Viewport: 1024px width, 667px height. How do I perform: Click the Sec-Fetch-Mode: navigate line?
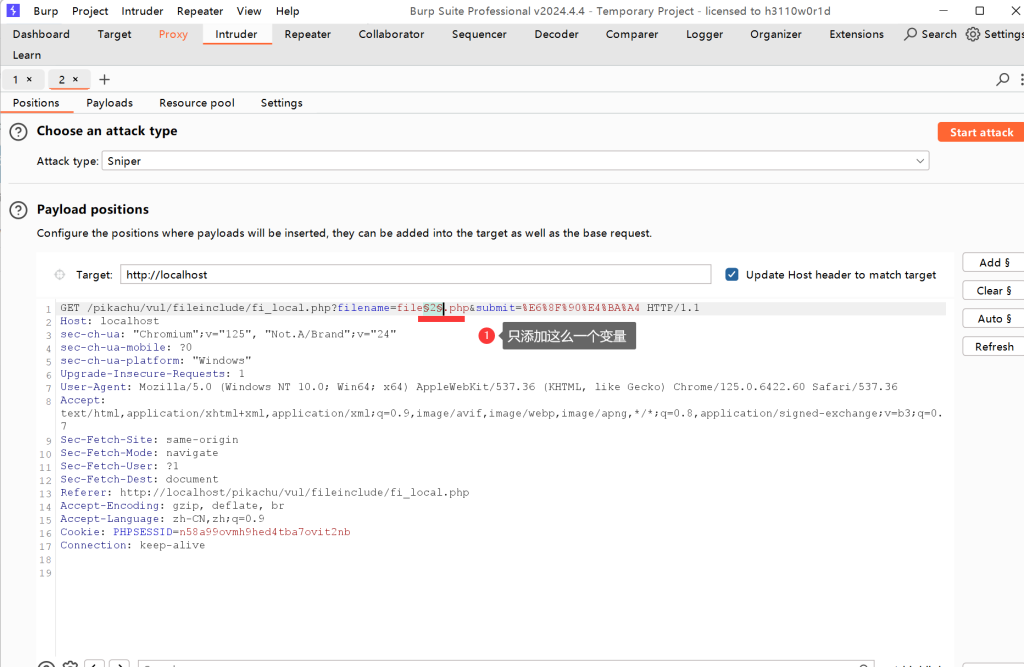tap(139, 453)
